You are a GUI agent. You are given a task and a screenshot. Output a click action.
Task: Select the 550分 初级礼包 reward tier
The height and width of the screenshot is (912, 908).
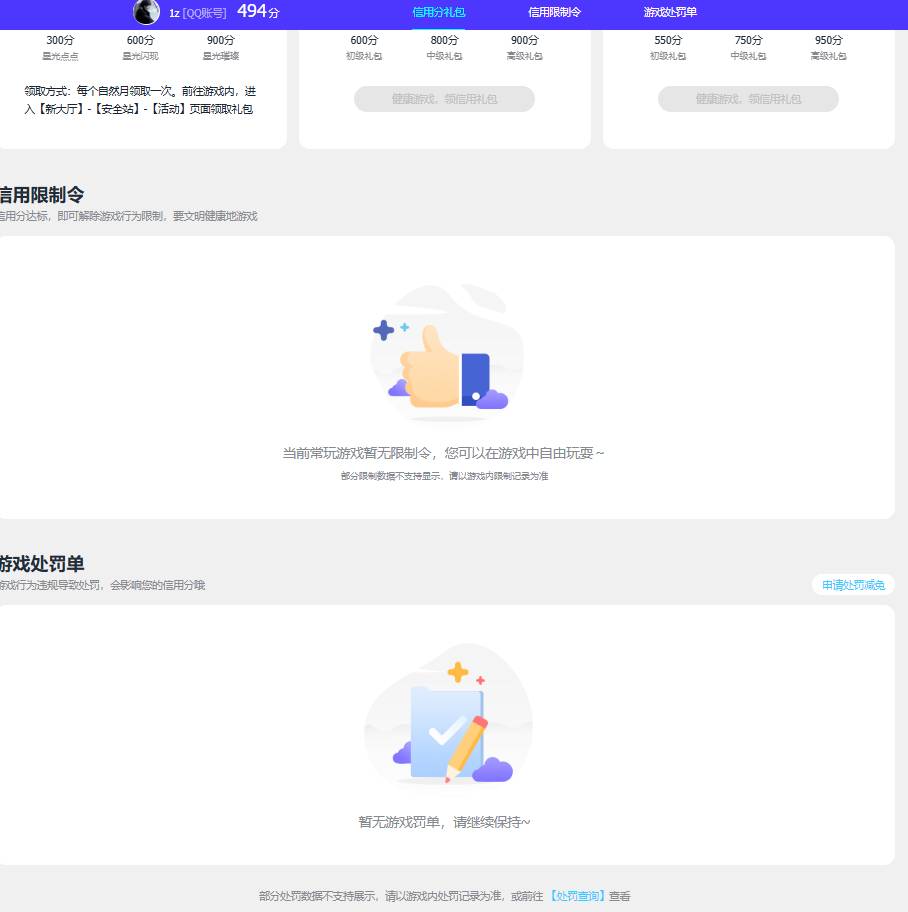click(x=667, y=47)
